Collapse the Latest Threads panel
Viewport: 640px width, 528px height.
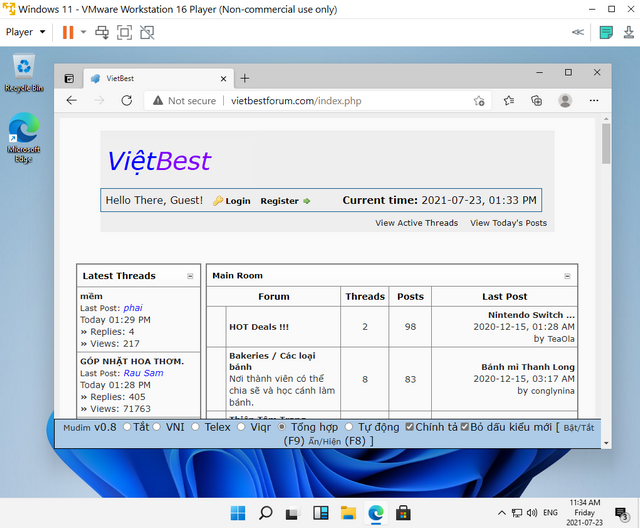(x=190, y=276)
